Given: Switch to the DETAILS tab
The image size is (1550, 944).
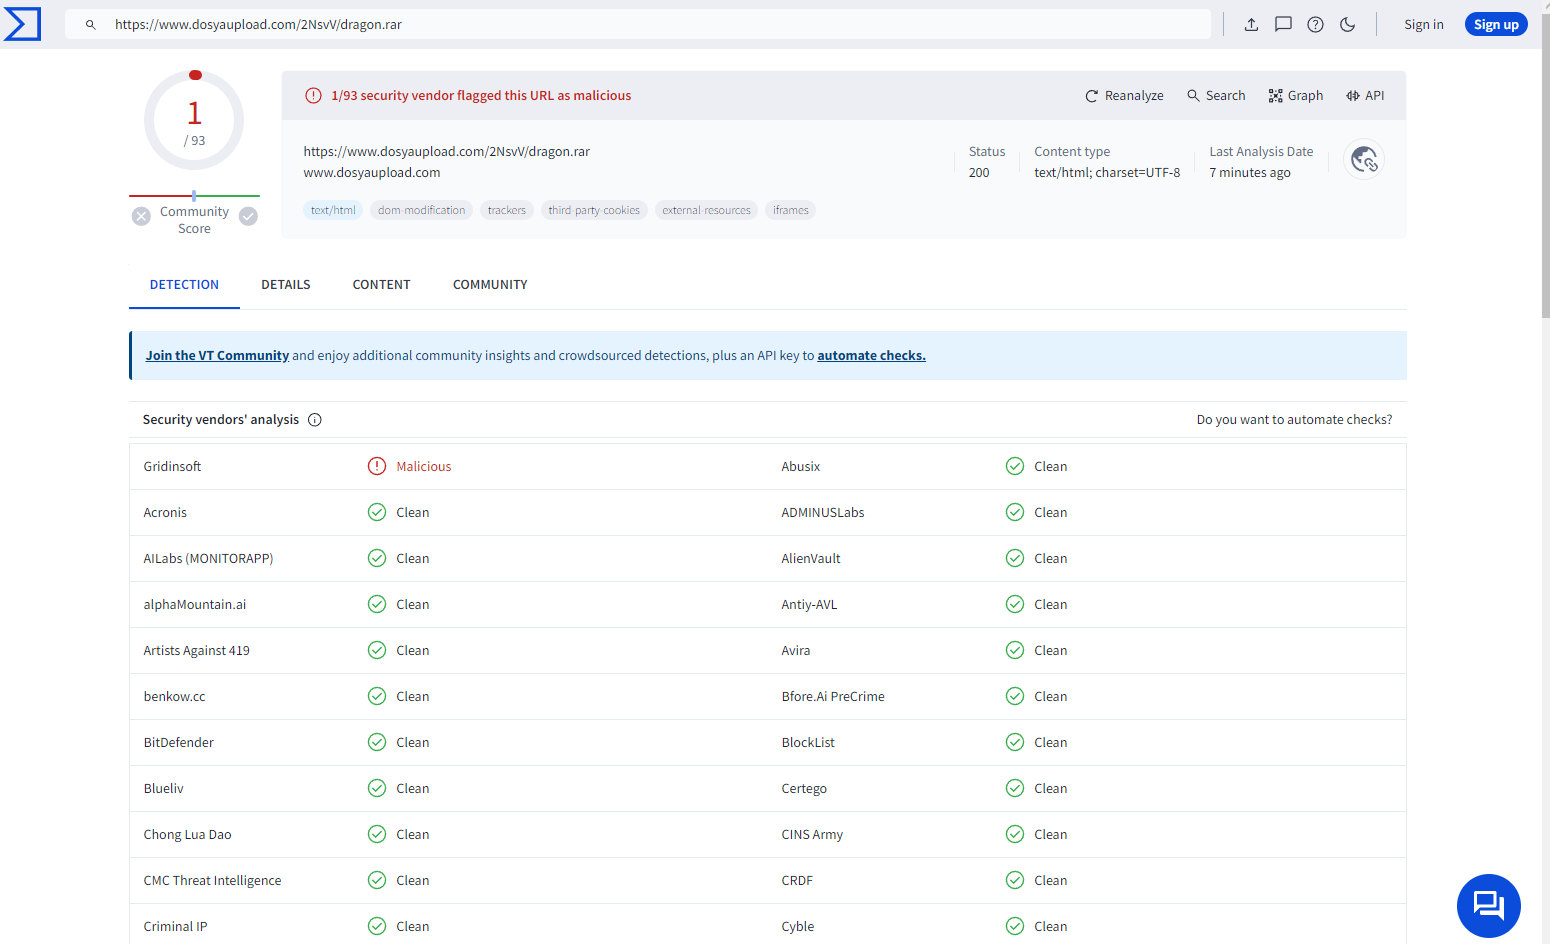Looking at the screenshot, I should click(286, 285).
